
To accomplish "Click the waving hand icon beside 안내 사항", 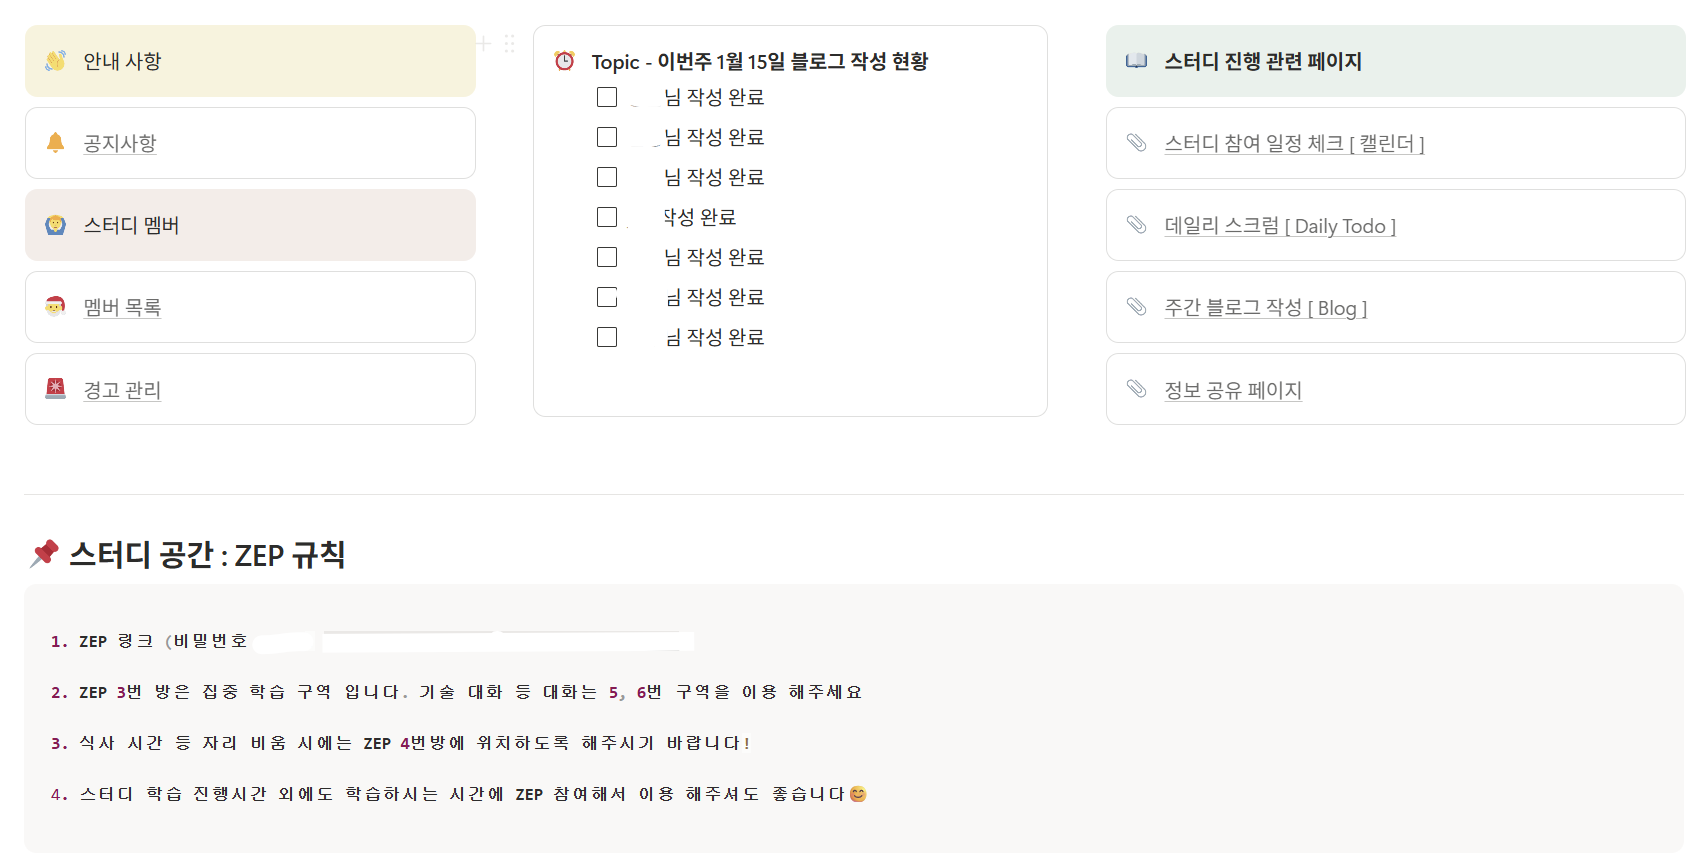I will pos(55,61).
